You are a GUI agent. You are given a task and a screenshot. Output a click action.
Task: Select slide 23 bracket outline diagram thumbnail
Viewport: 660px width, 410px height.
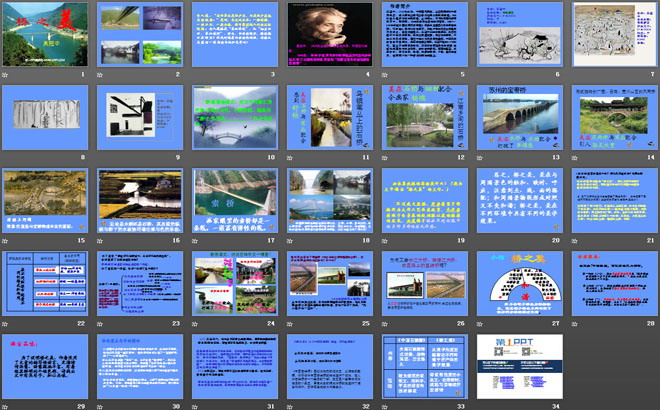coord(140,284)
